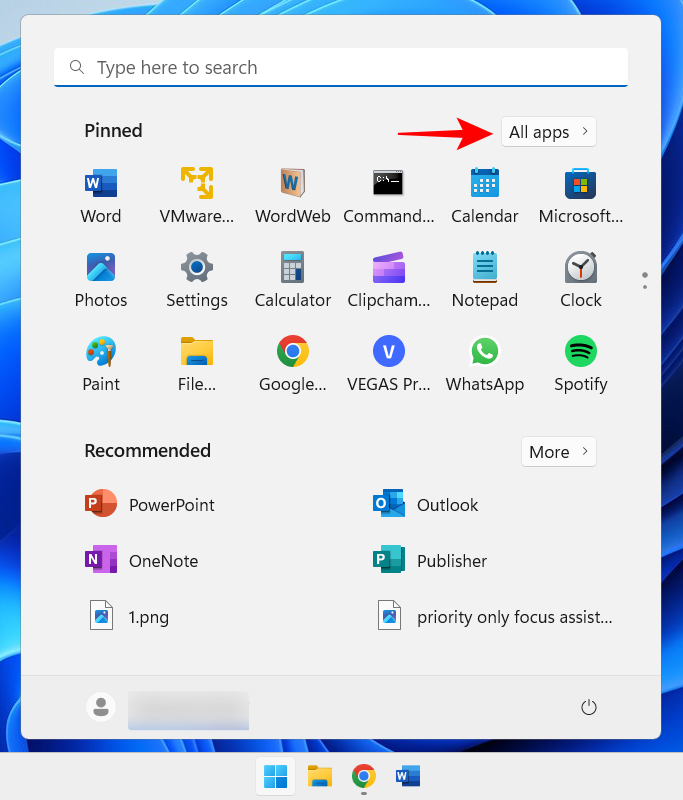Open WhatsApp from pinned apps
The image size is (683, 800).
485,364
